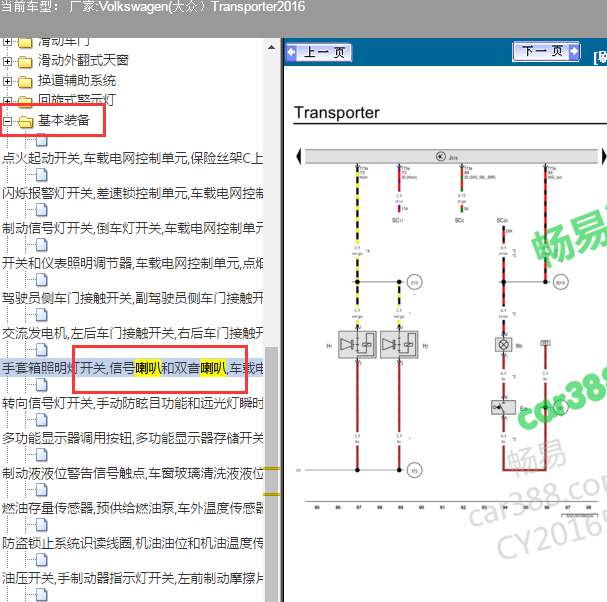Collapse the 基本装备 folder node
The image size is (607, 602).
click(7, 122)
